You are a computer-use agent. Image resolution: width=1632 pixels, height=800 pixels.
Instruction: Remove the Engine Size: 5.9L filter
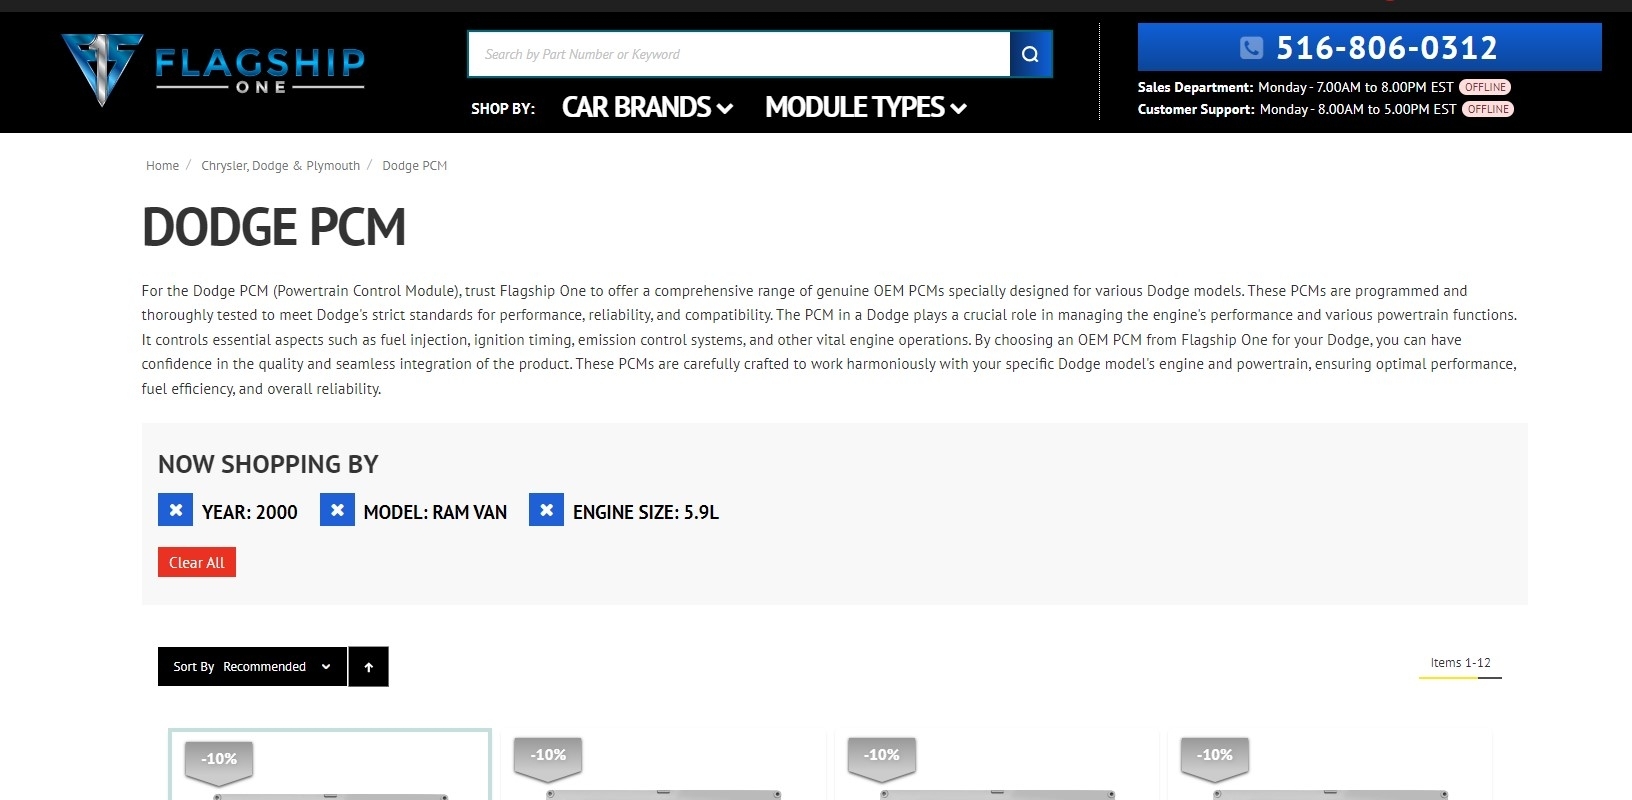tap(546, 510)
